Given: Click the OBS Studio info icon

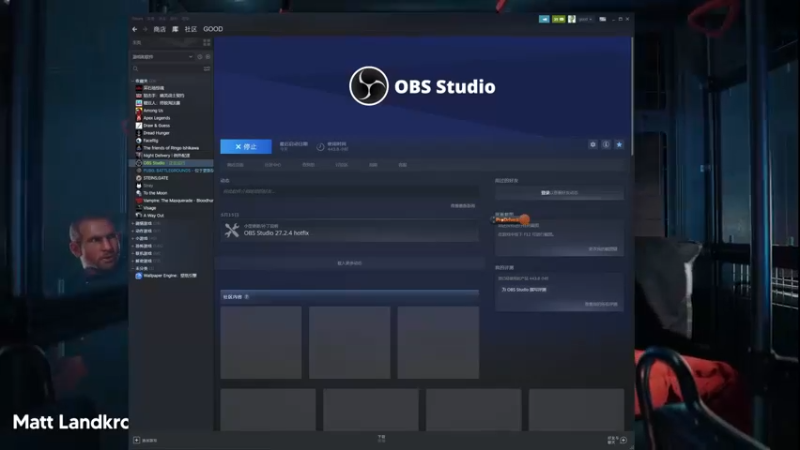Looking at the screenshot, I should tap(606, 145).
